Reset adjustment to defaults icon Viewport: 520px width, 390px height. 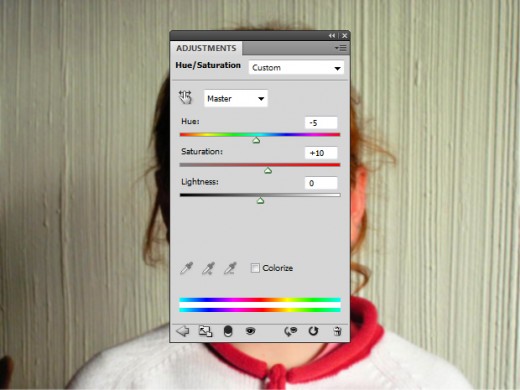point(313,331)
